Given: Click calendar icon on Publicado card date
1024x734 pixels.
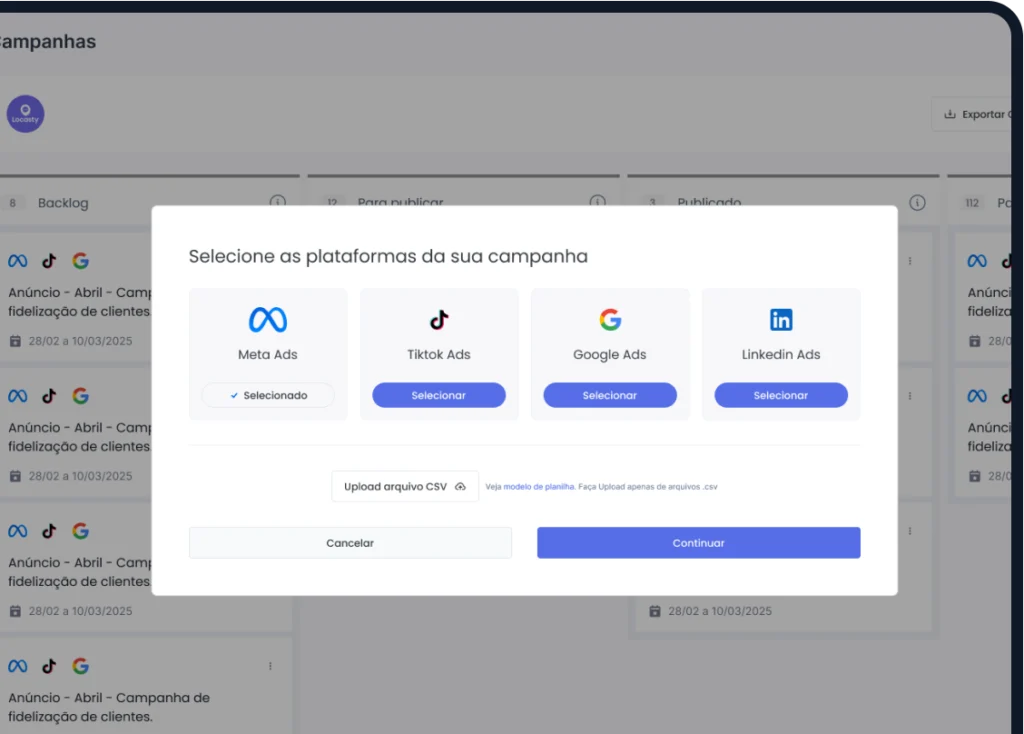Looking at the screenshot, I should 654,611.
